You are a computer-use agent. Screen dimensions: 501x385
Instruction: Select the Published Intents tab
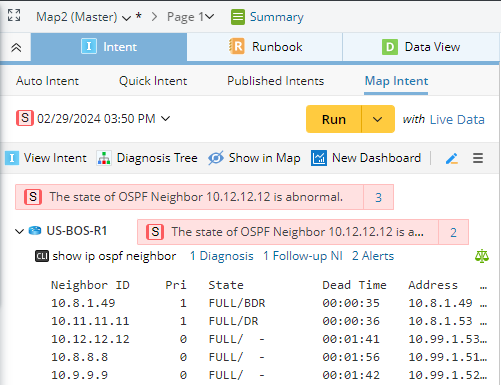click(x=275, y=81)
